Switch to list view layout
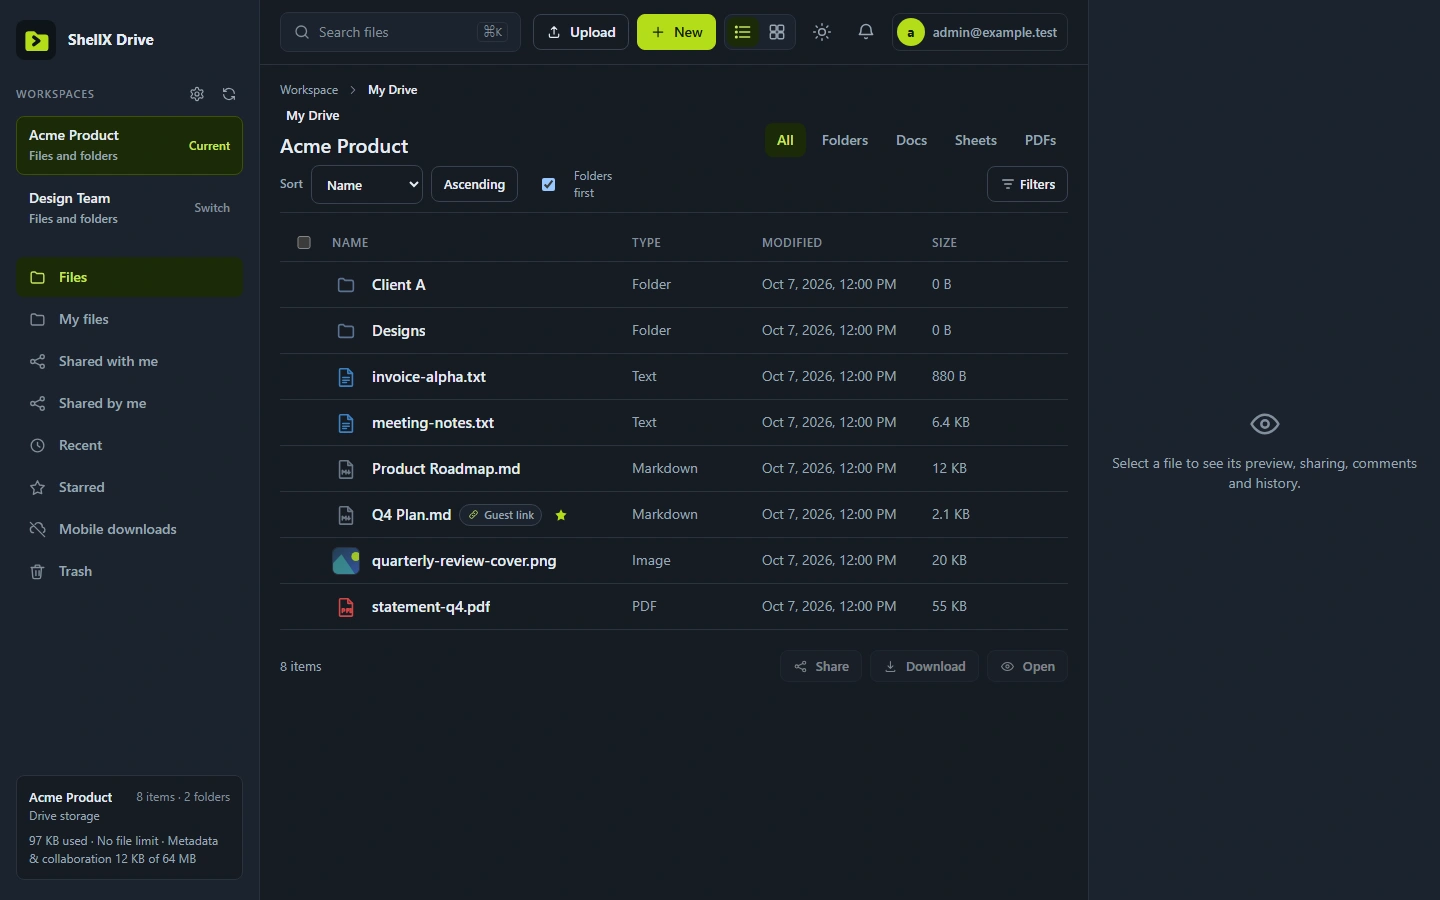 point(742,32)
